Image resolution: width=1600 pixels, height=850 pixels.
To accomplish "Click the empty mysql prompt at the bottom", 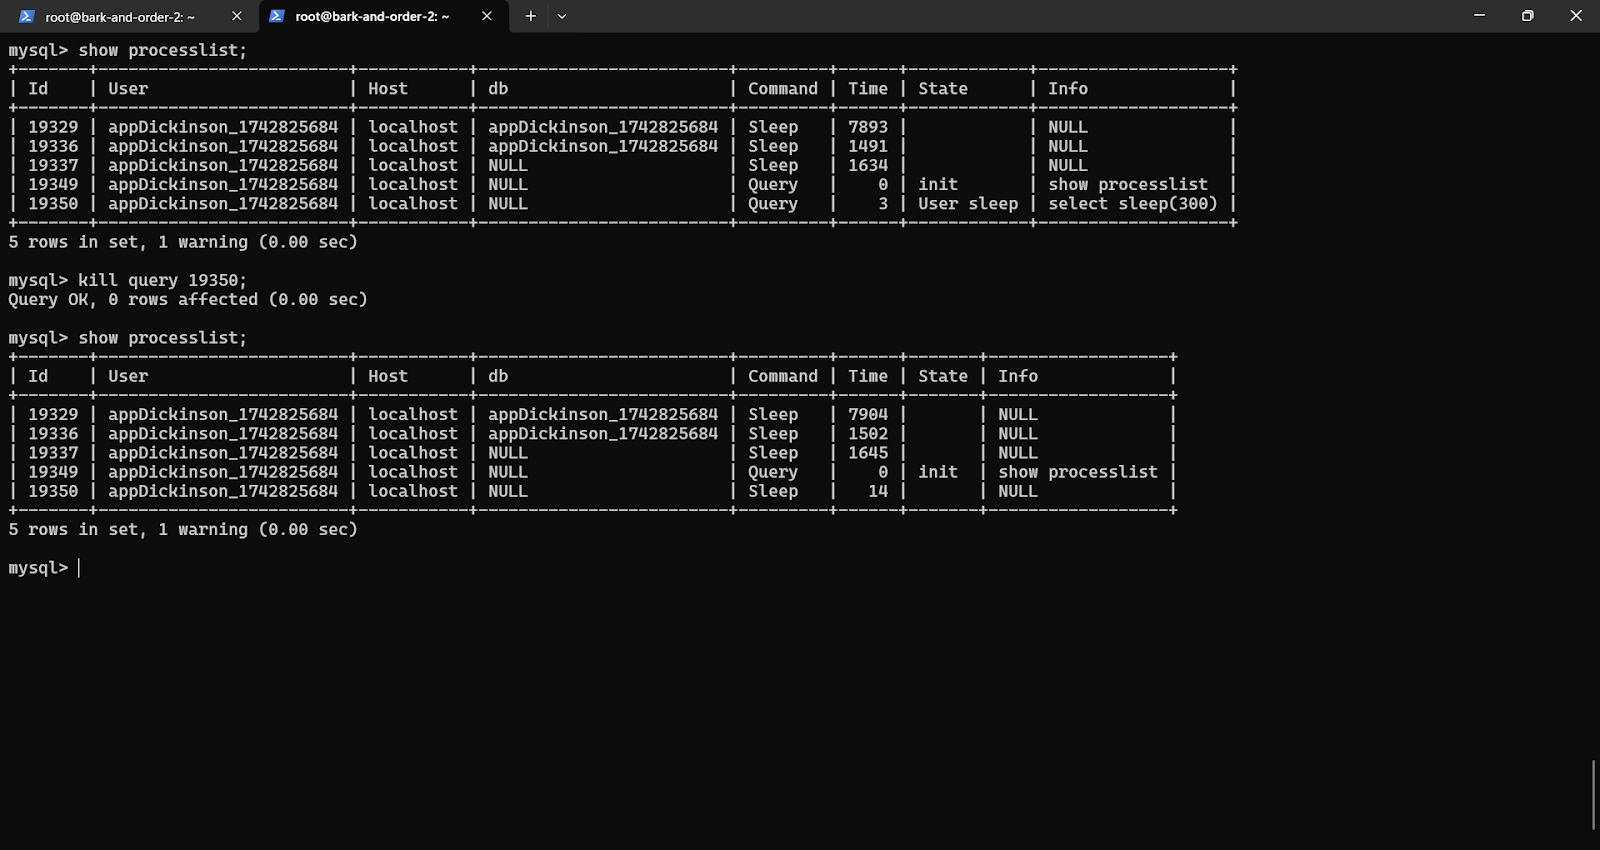I will point(79,568).
